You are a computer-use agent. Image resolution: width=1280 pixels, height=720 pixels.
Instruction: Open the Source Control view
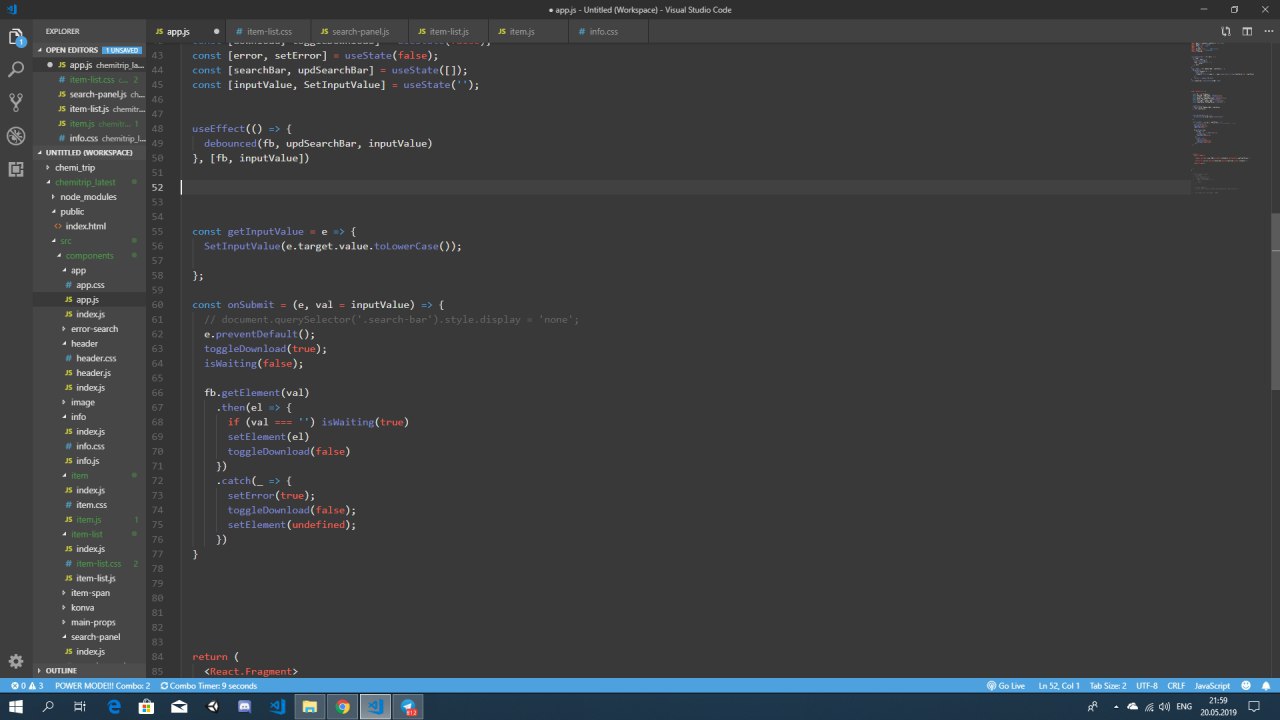click(16, 103)
